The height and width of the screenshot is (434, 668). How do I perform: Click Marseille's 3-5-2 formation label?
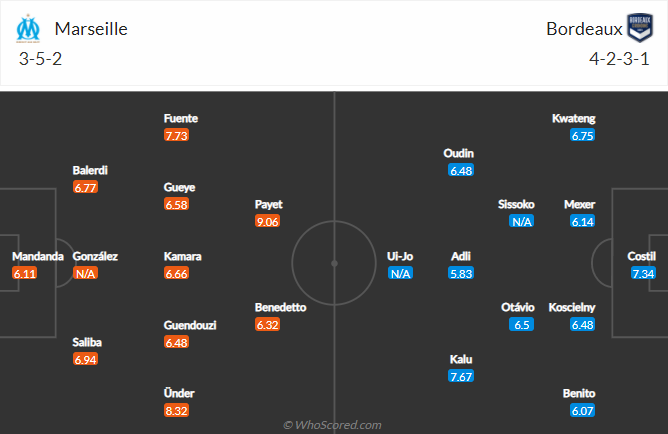[40, 58]
